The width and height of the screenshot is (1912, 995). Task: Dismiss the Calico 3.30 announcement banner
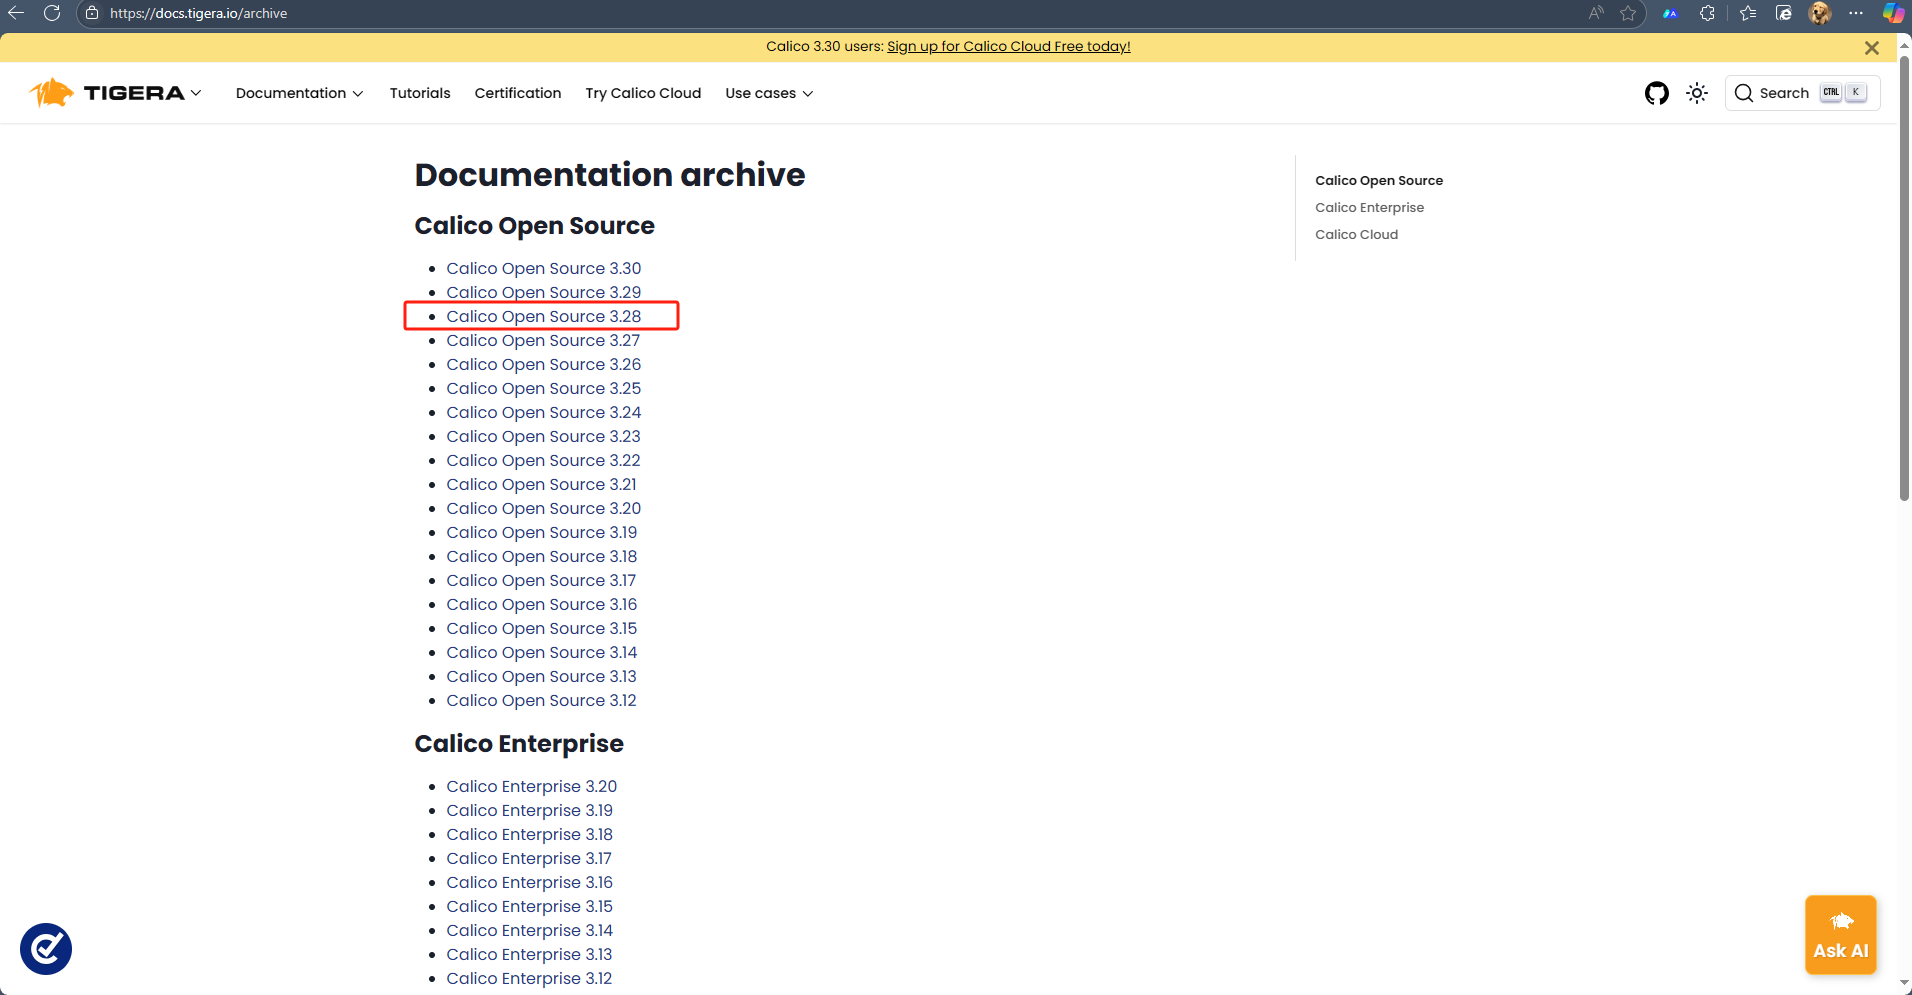tap(1872, 47)
